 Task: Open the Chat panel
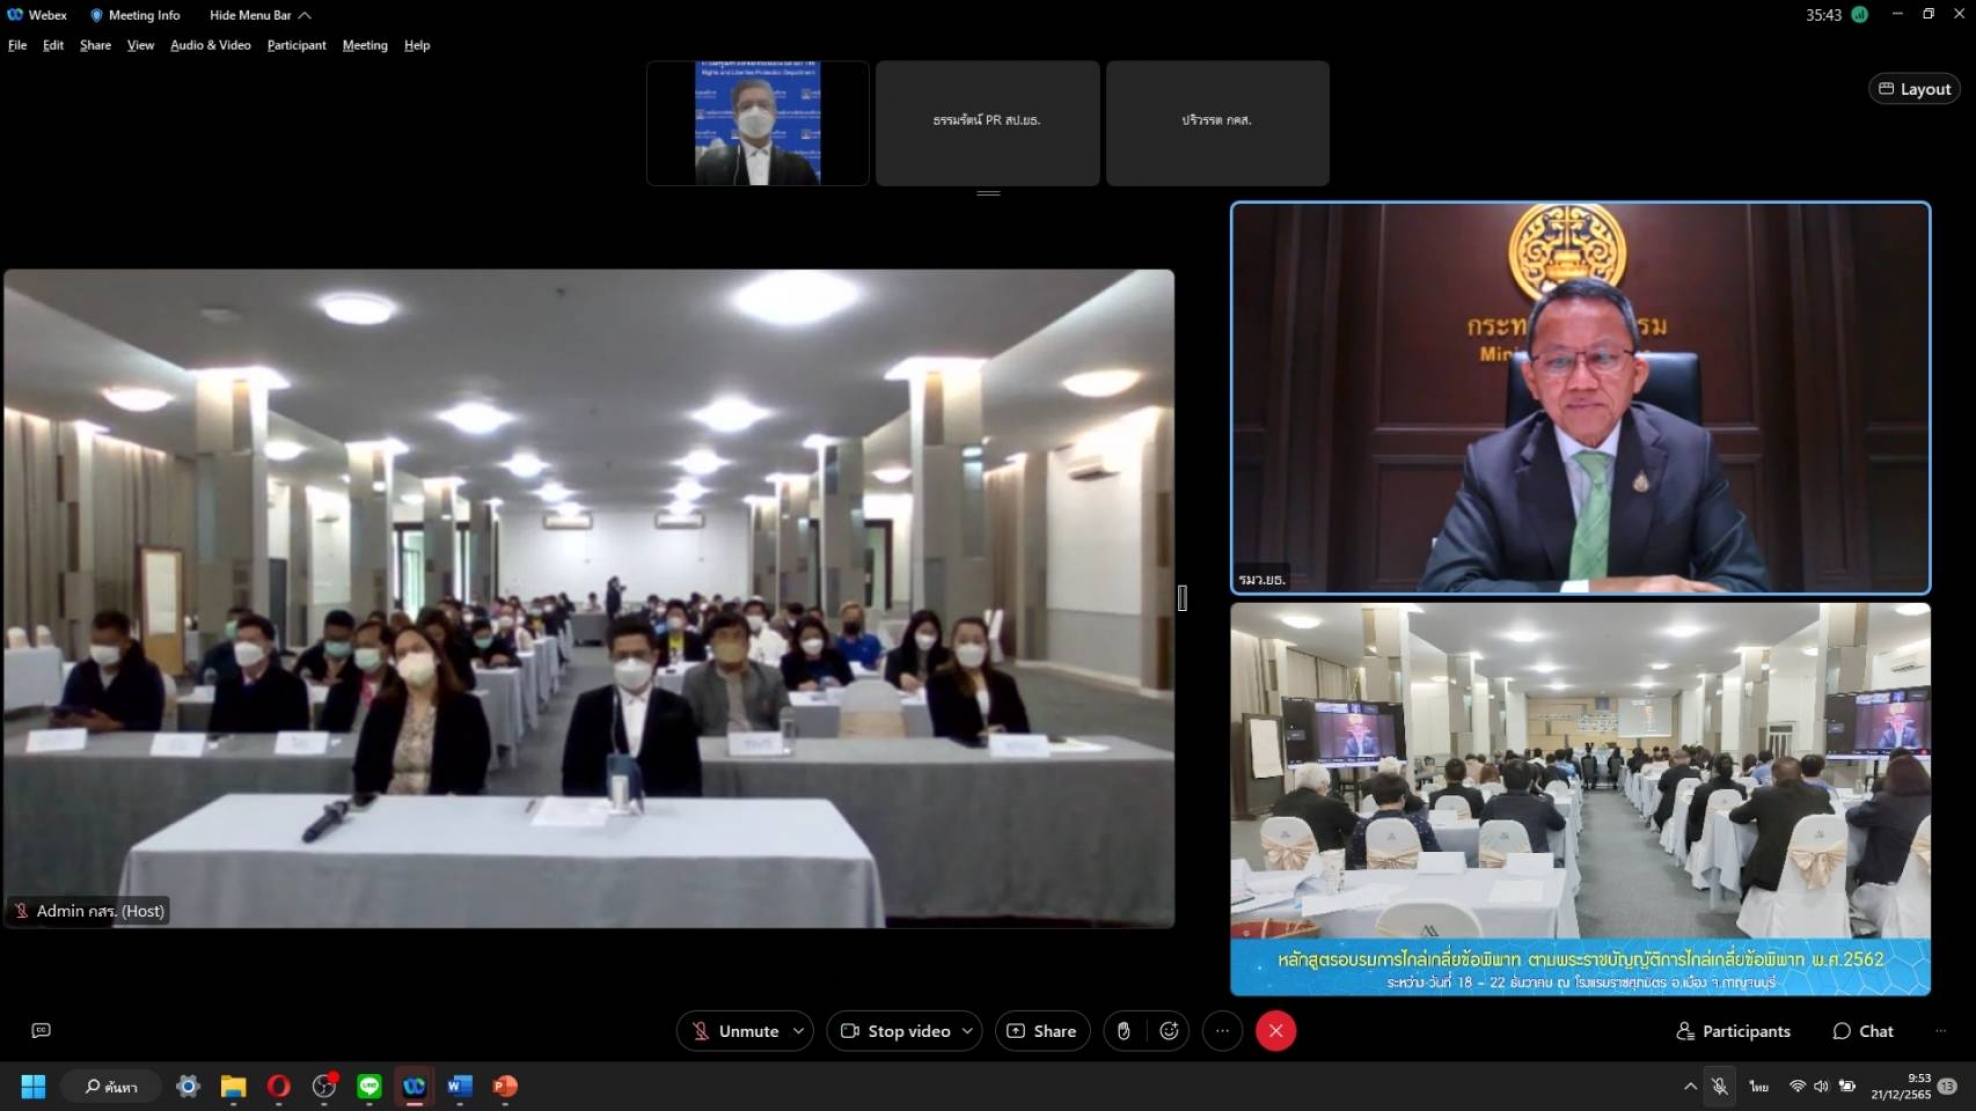pos(1862,1031)
